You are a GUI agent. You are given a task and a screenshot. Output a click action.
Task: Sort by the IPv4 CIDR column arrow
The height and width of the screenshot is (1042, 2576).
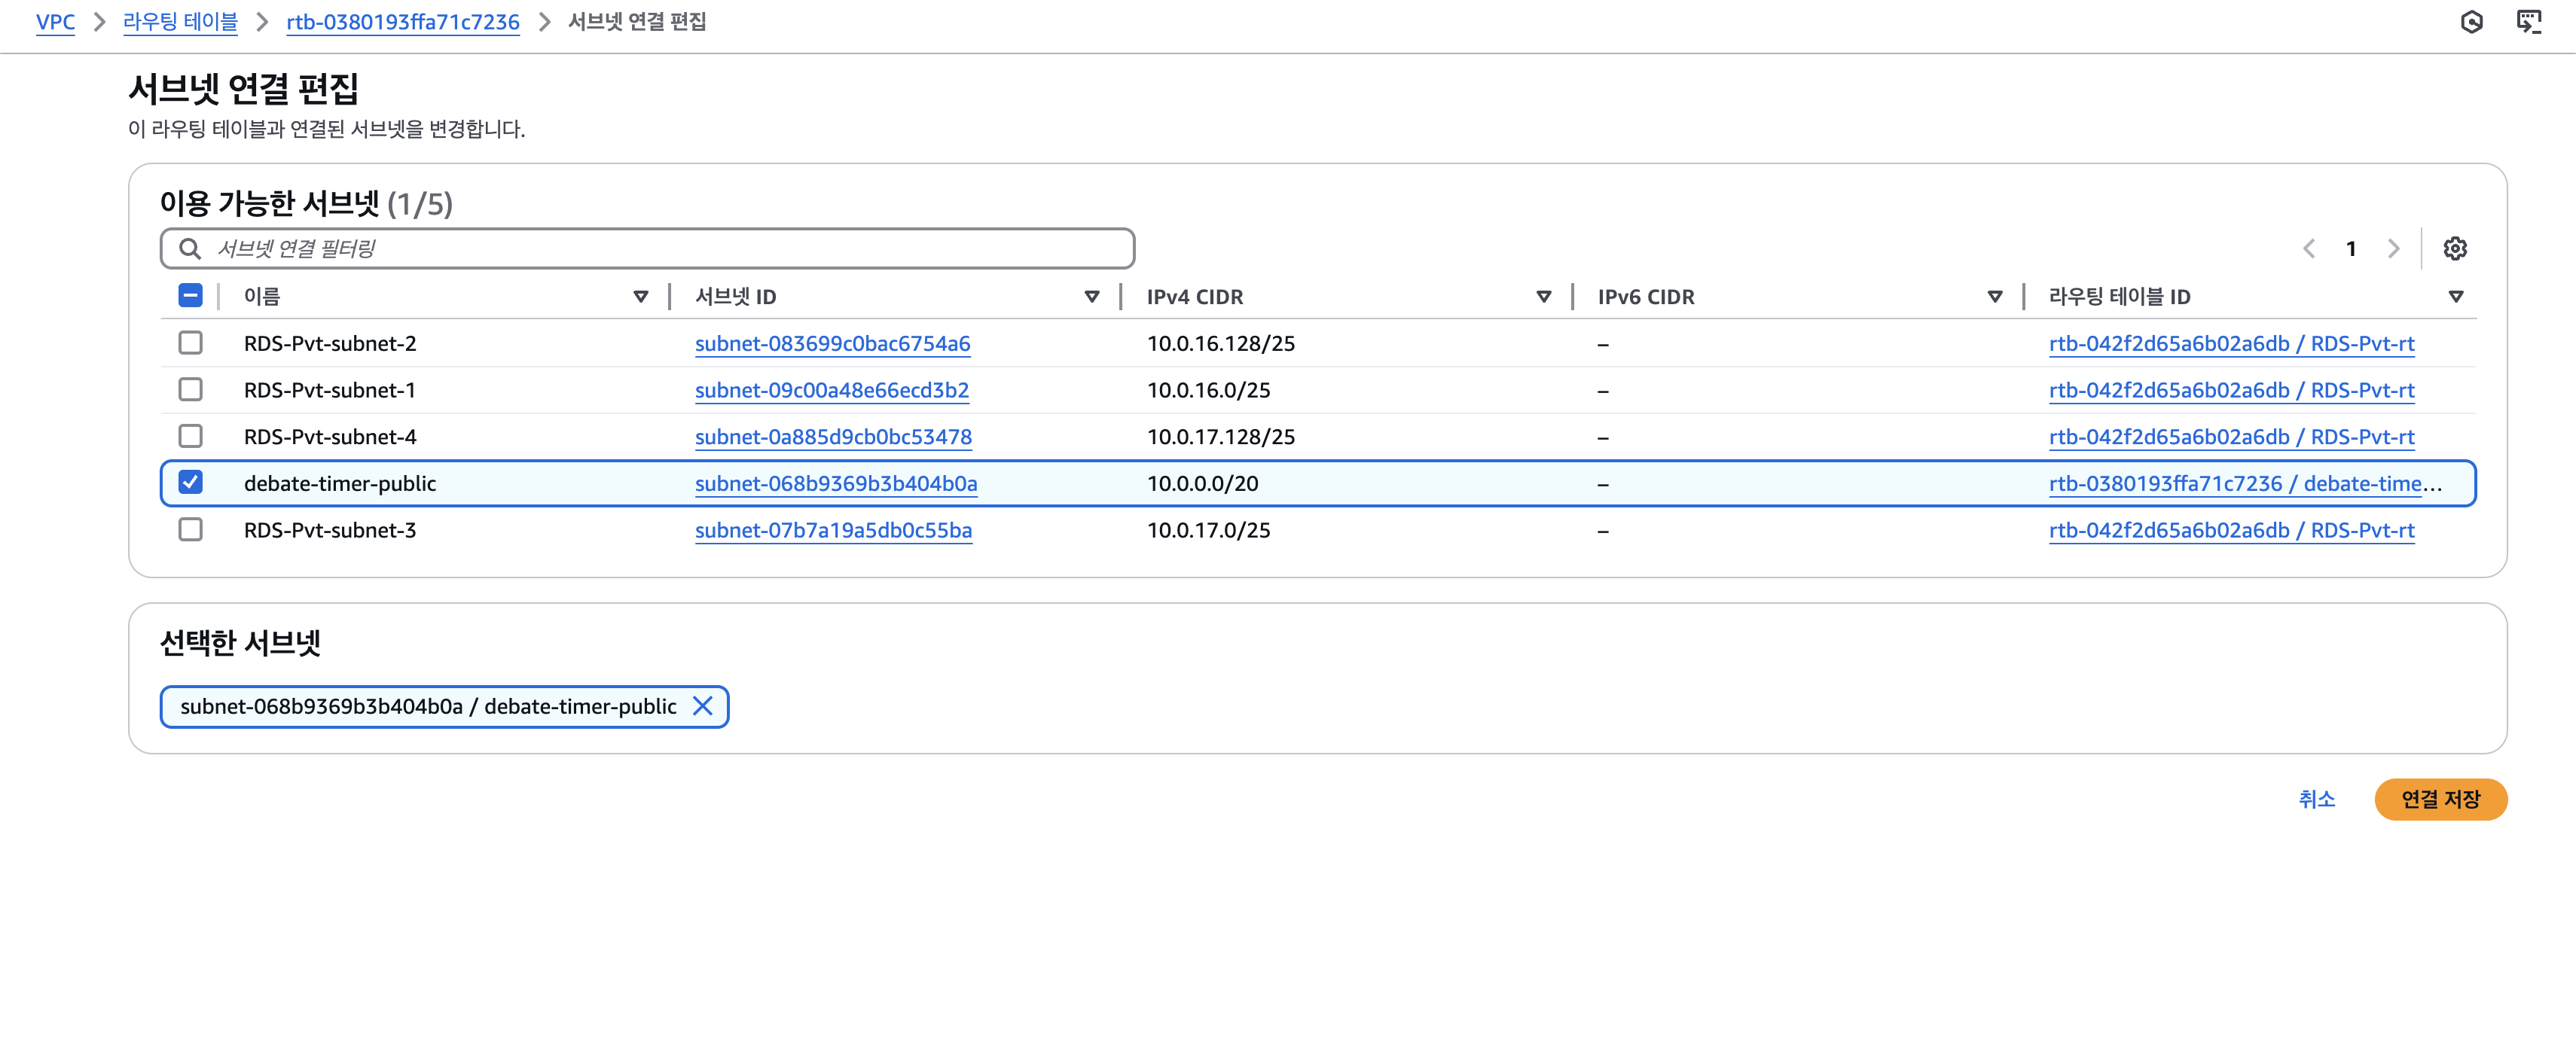(x=1543, y=297)
